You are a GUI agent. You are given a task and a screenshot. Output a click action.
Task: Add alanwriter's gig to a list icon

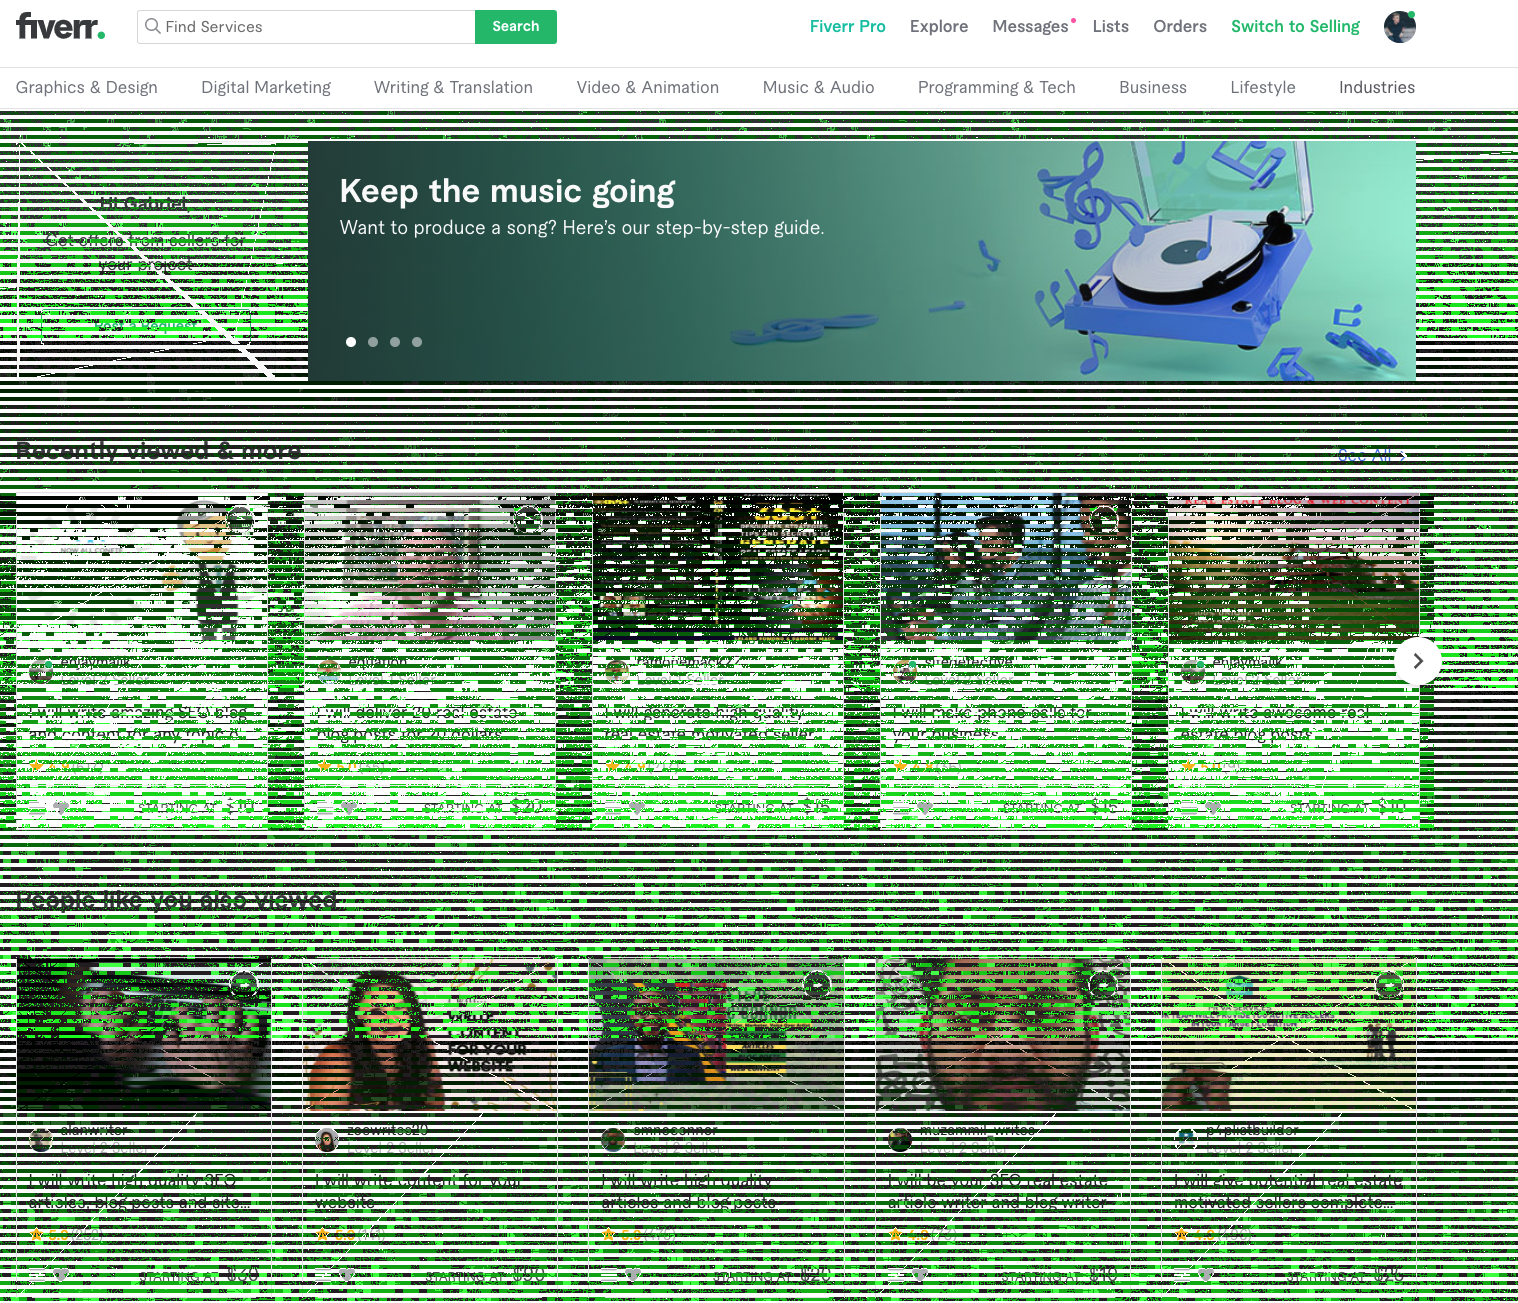pos(36,1275)
